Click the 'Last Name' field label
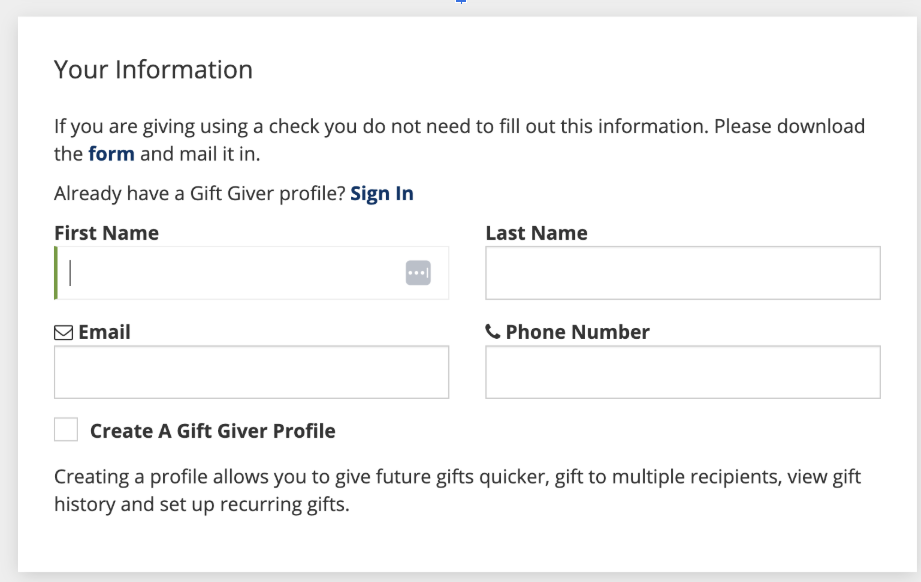Image resolution: width=921 pixels, height=582 pixels. pos(536,234)
